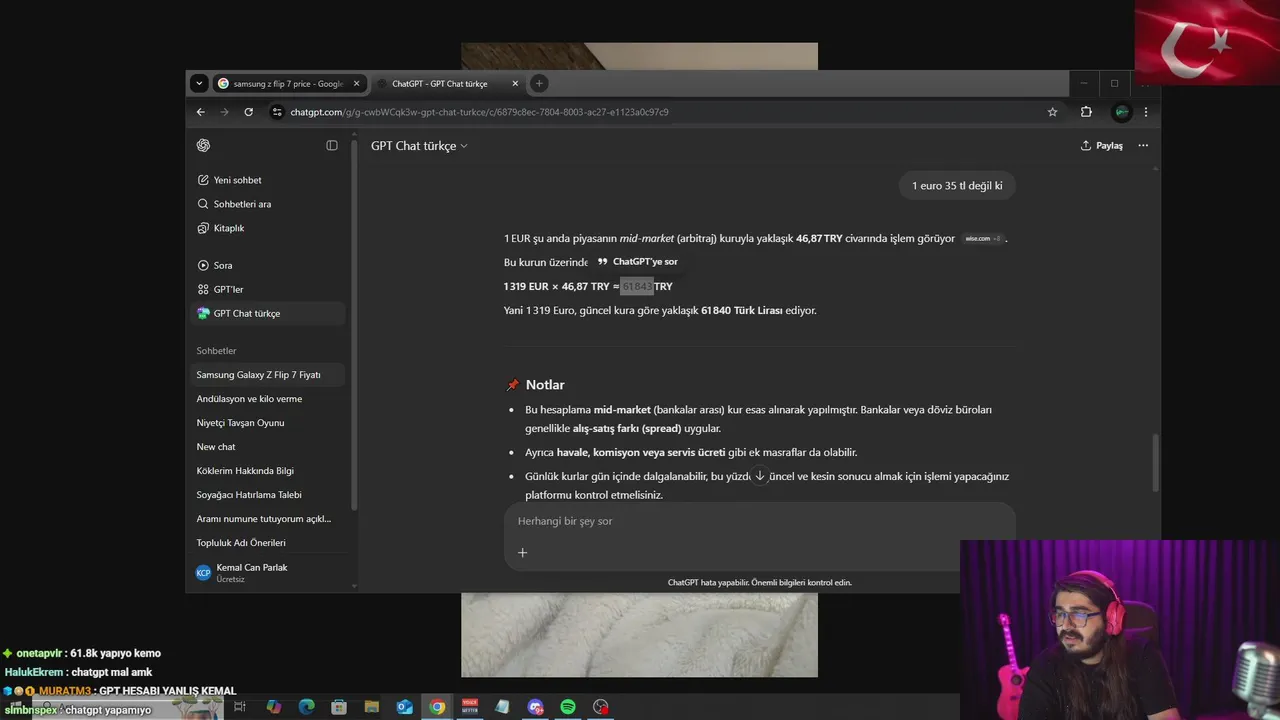The width and height of the screenshot is (1280, 720).
Task: Open the Köklerim Hakkında Bilgi chat
Action: tap(268, 471)
